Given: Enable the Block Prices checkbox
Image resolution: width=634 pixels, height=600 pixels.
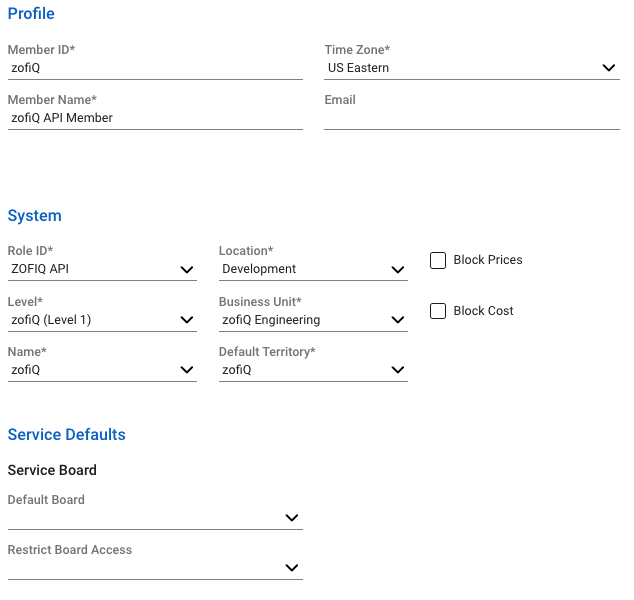Looking at the screenshot, I should click(438, 260).
